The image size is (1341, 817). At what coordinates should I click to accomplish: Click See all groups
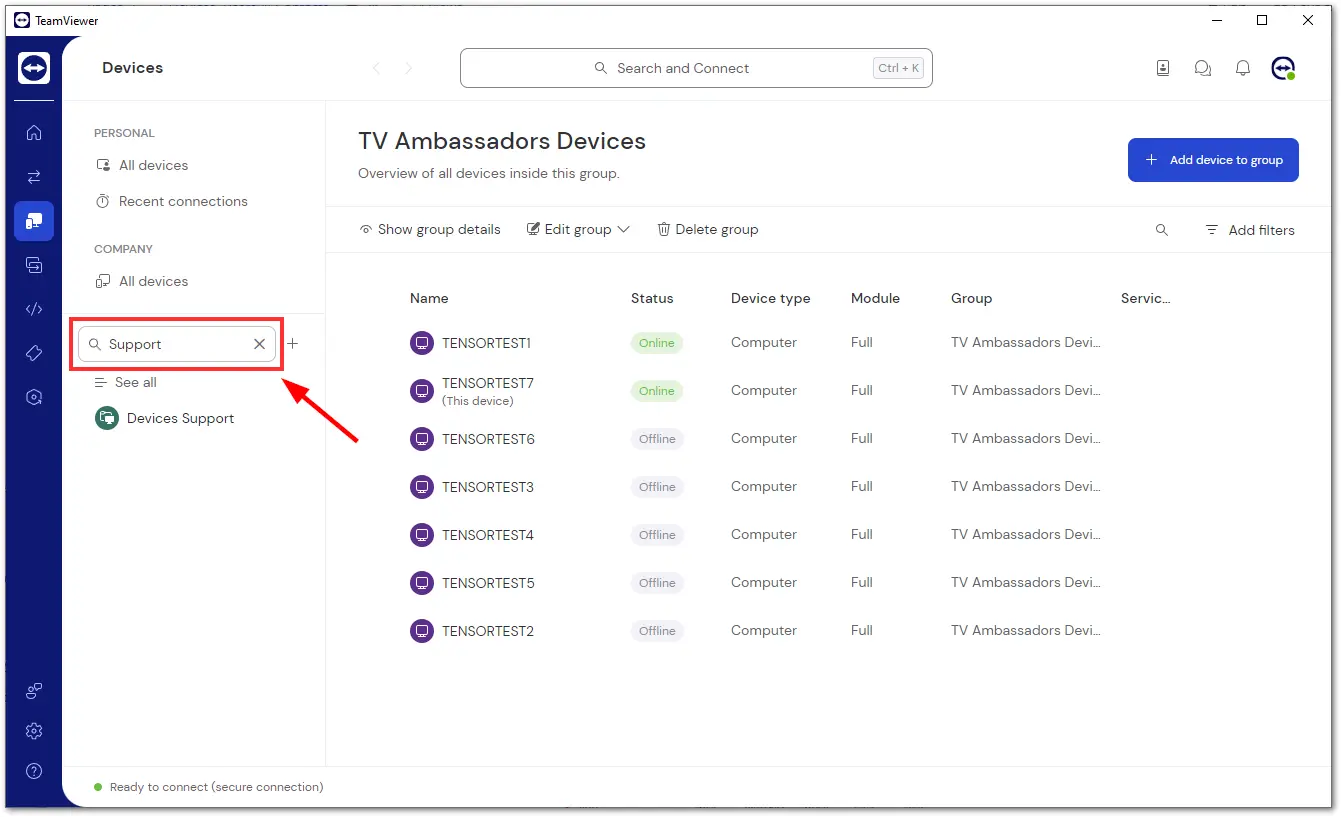click(126, 382)
